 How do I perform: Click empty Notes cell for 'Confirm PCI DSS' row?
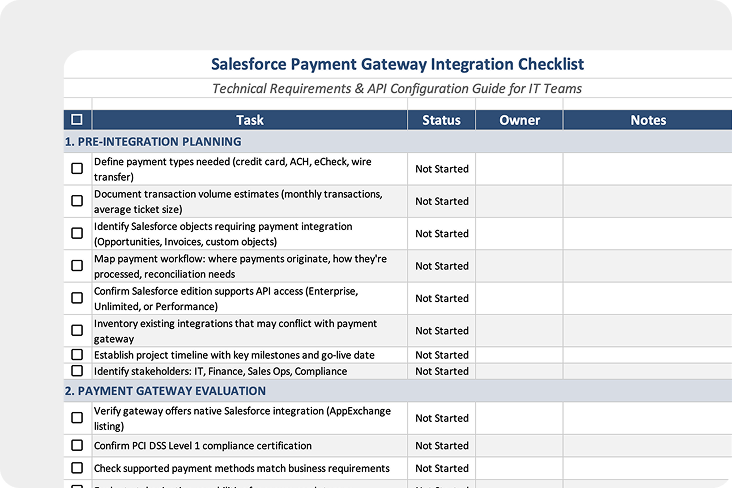tap(648, 446)
